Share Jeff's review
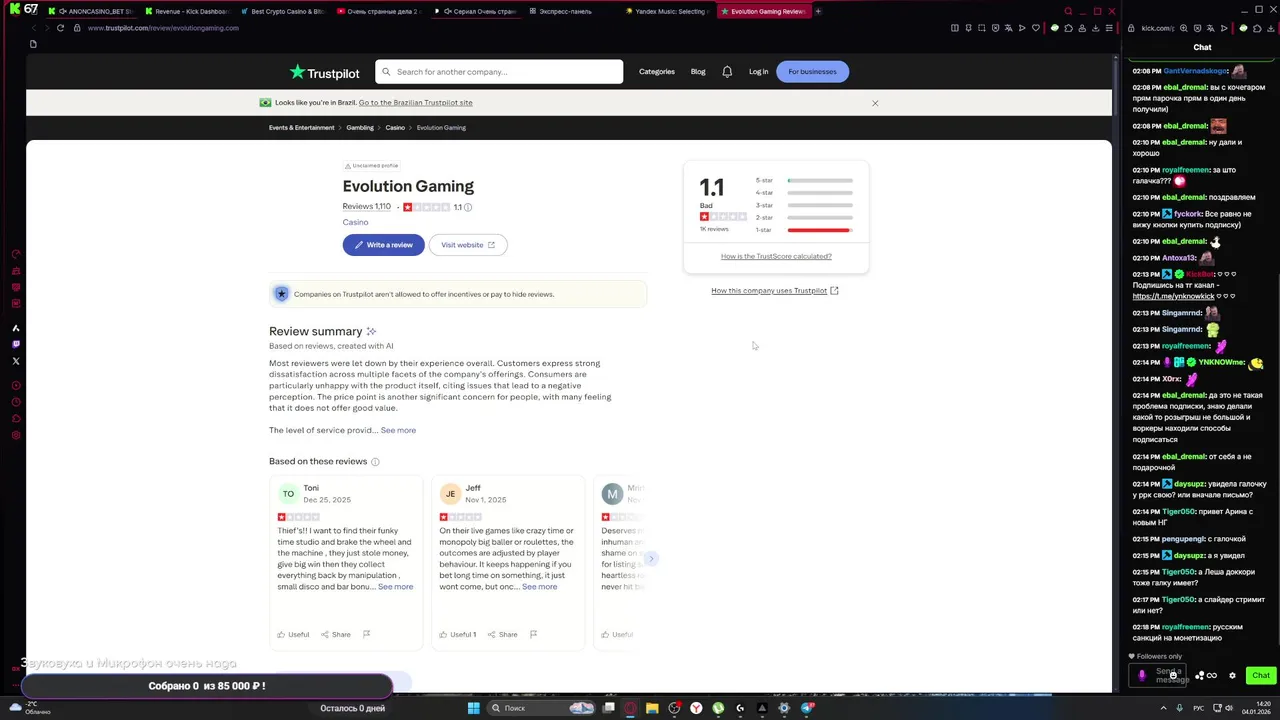The width and height of the screenshot is (1280, 720). [x=502, y=634]
